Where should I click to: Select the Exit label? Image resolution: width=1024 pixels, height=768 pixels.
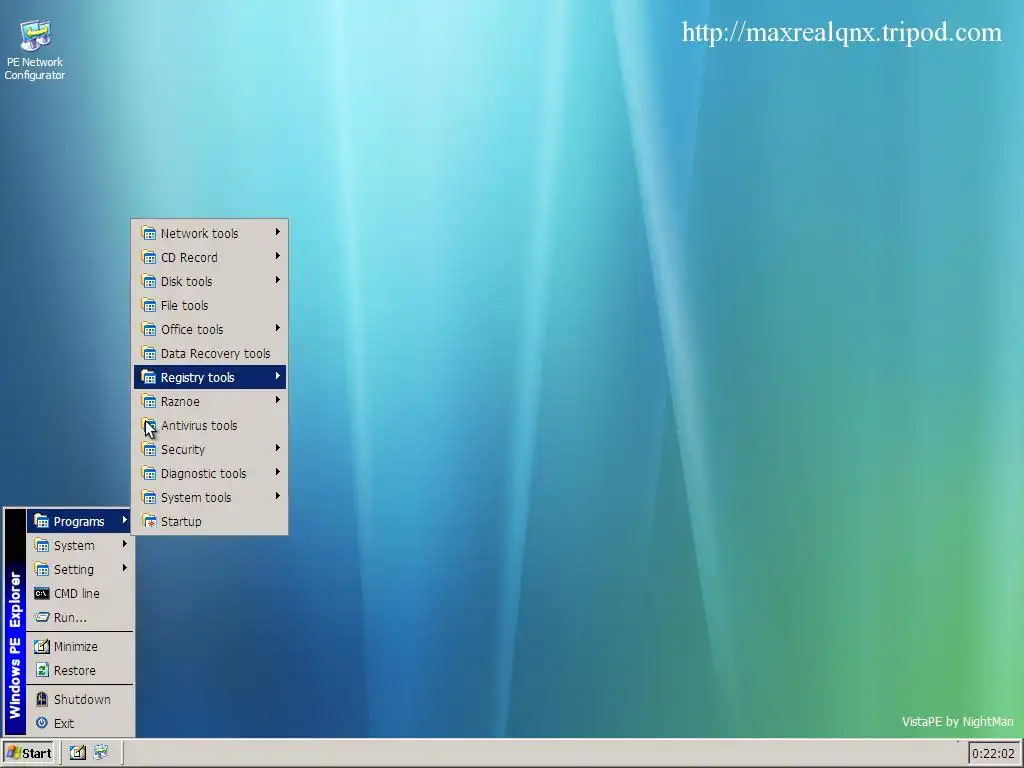pos(64,724)
